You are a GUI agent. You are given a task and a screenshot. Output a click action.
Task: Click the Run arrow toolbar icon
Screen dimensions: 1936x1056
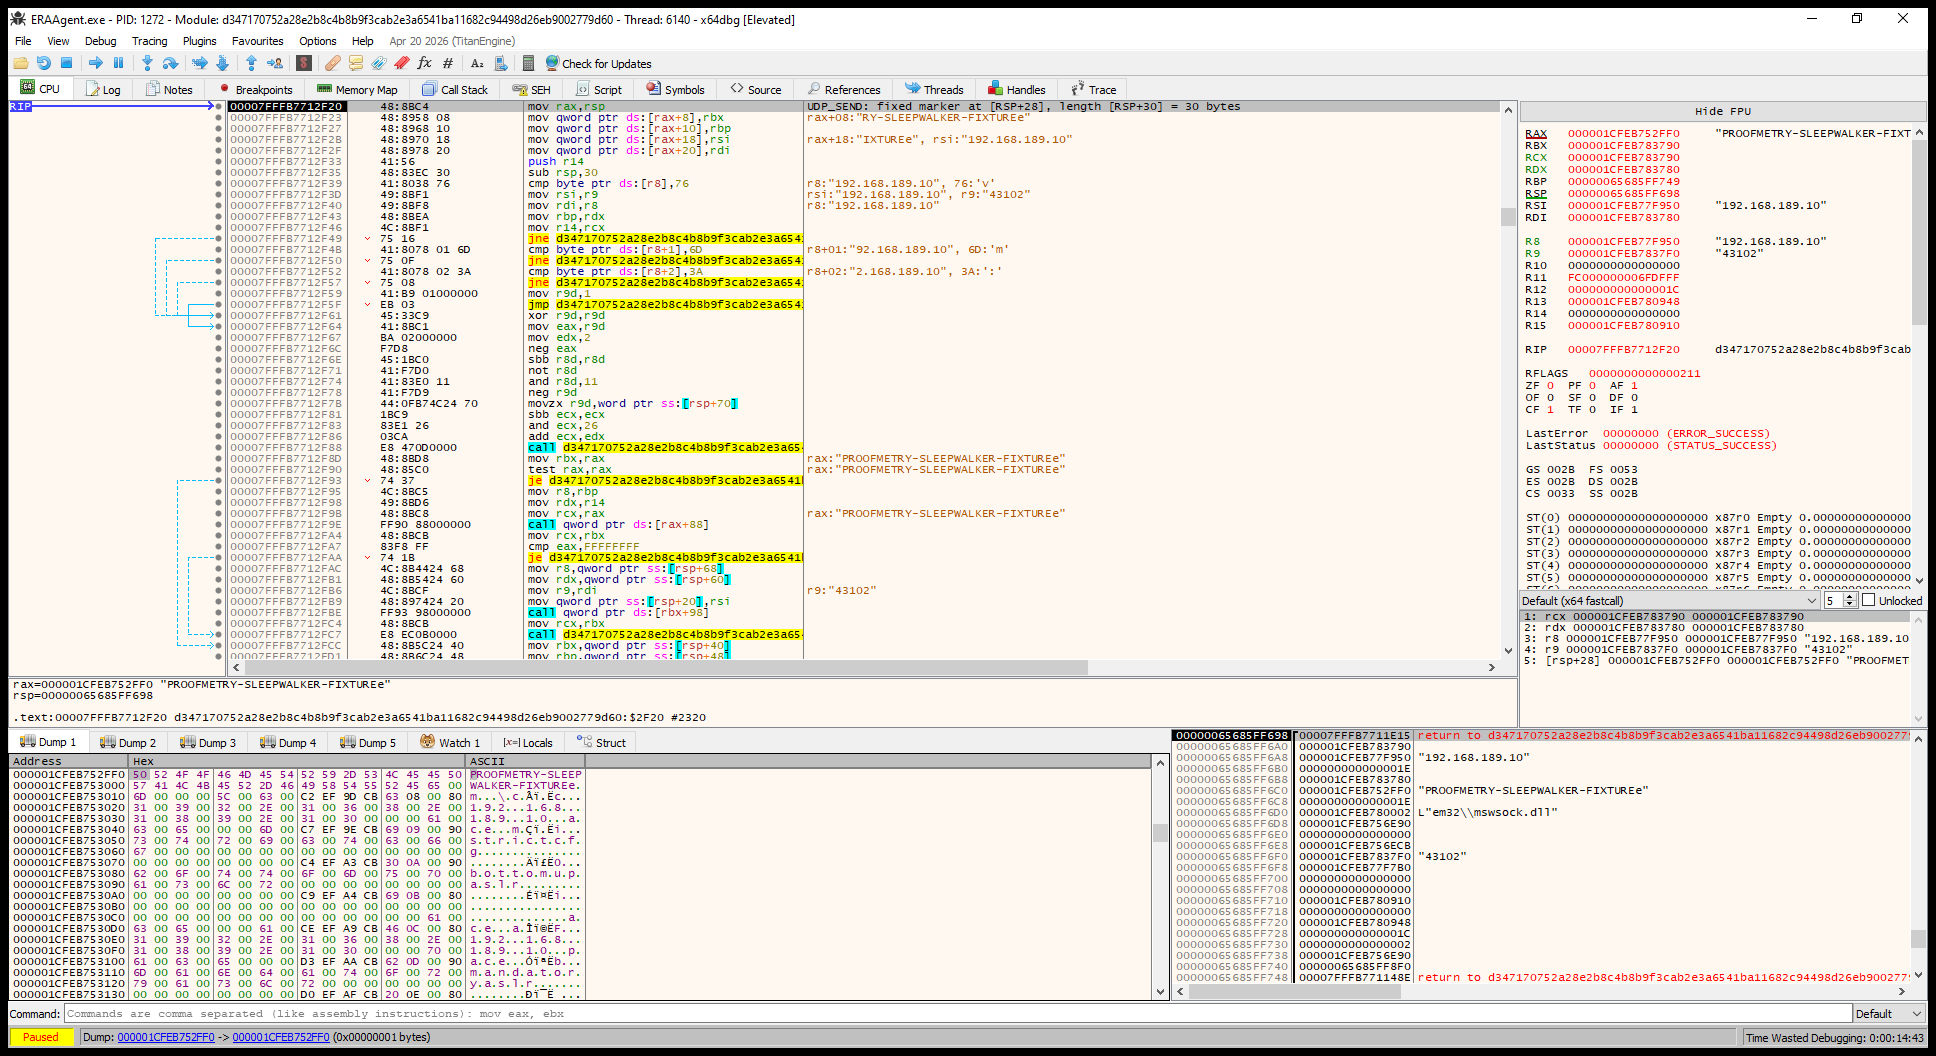(95, 63)
